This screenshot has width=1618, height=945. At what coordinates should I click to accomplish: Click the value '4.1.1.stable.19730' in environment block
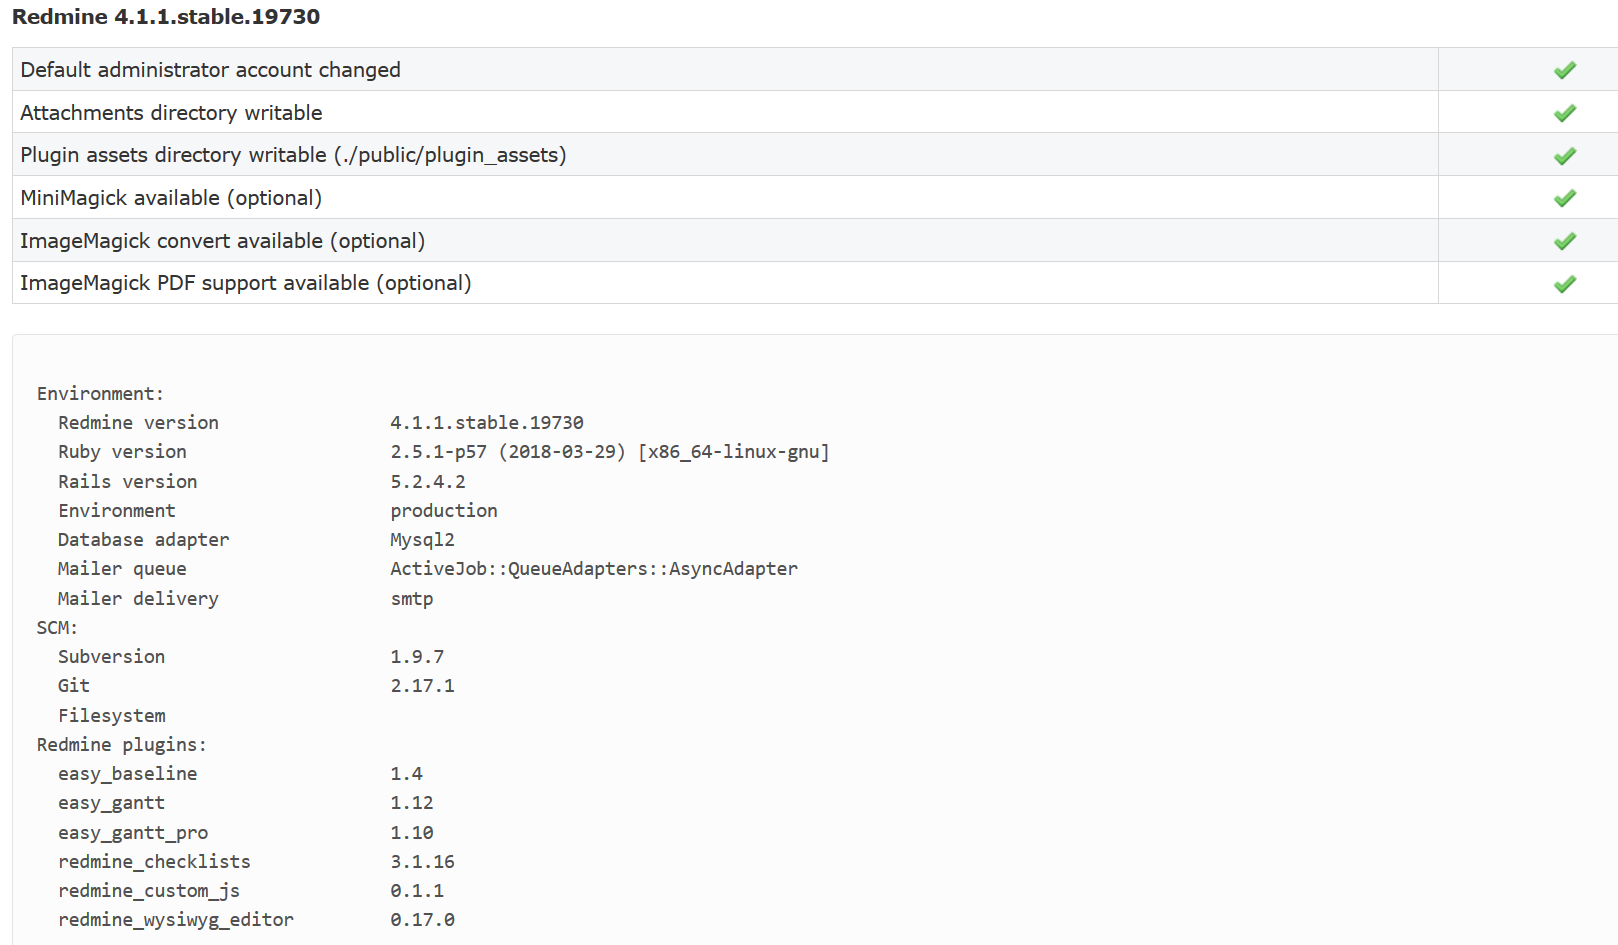point(487,423)
